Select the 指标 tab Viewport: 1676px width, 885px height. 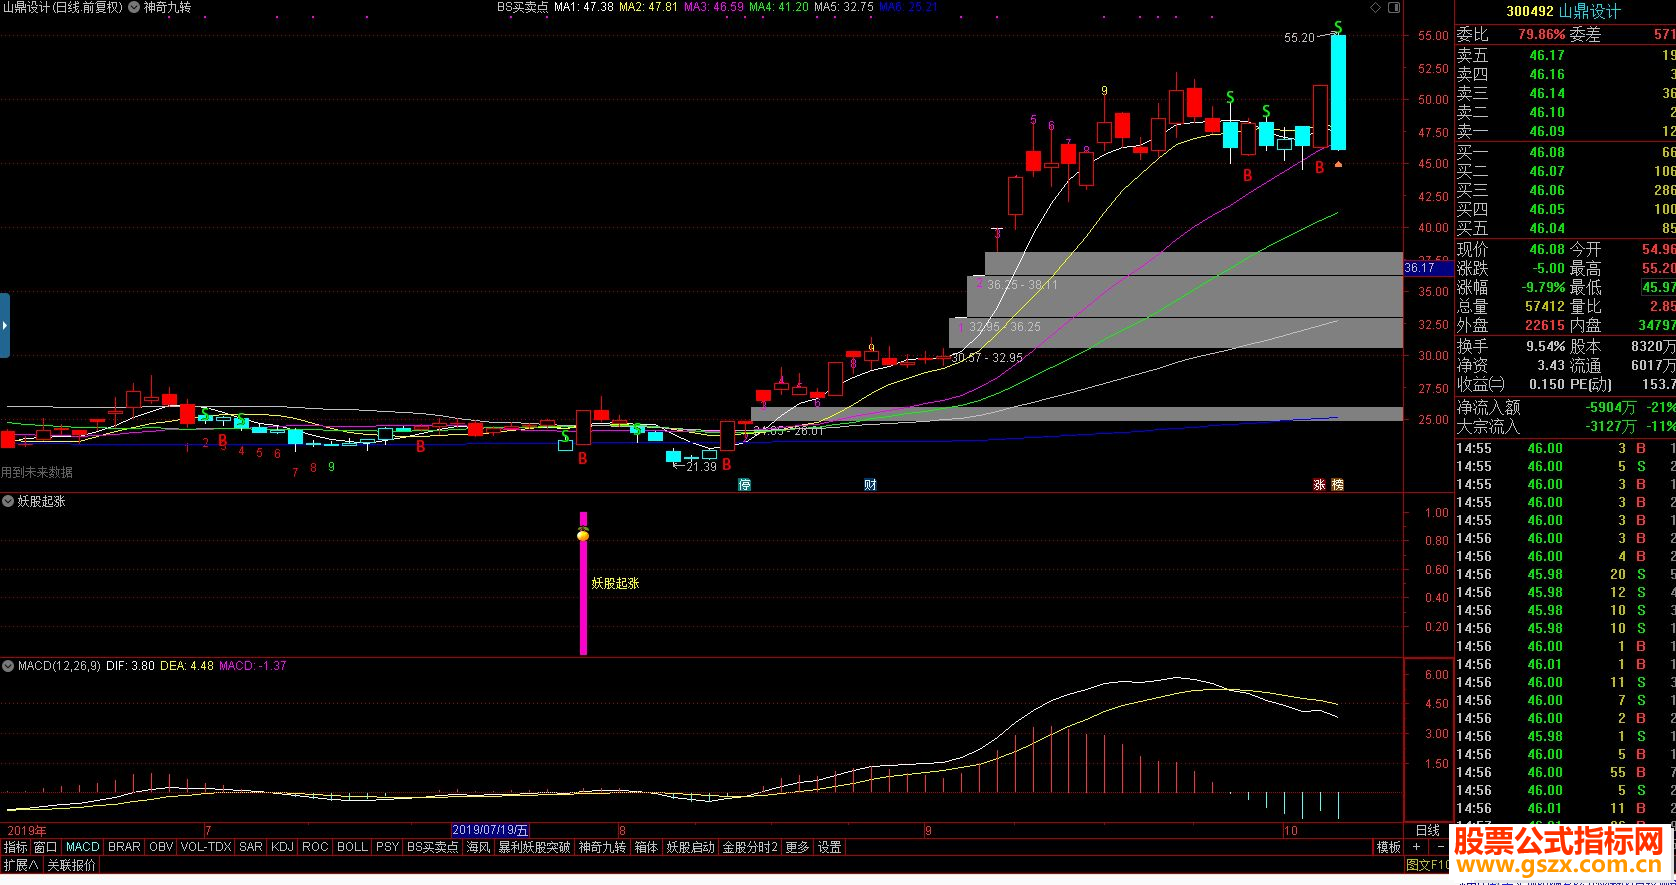click(x=15, y=847)
